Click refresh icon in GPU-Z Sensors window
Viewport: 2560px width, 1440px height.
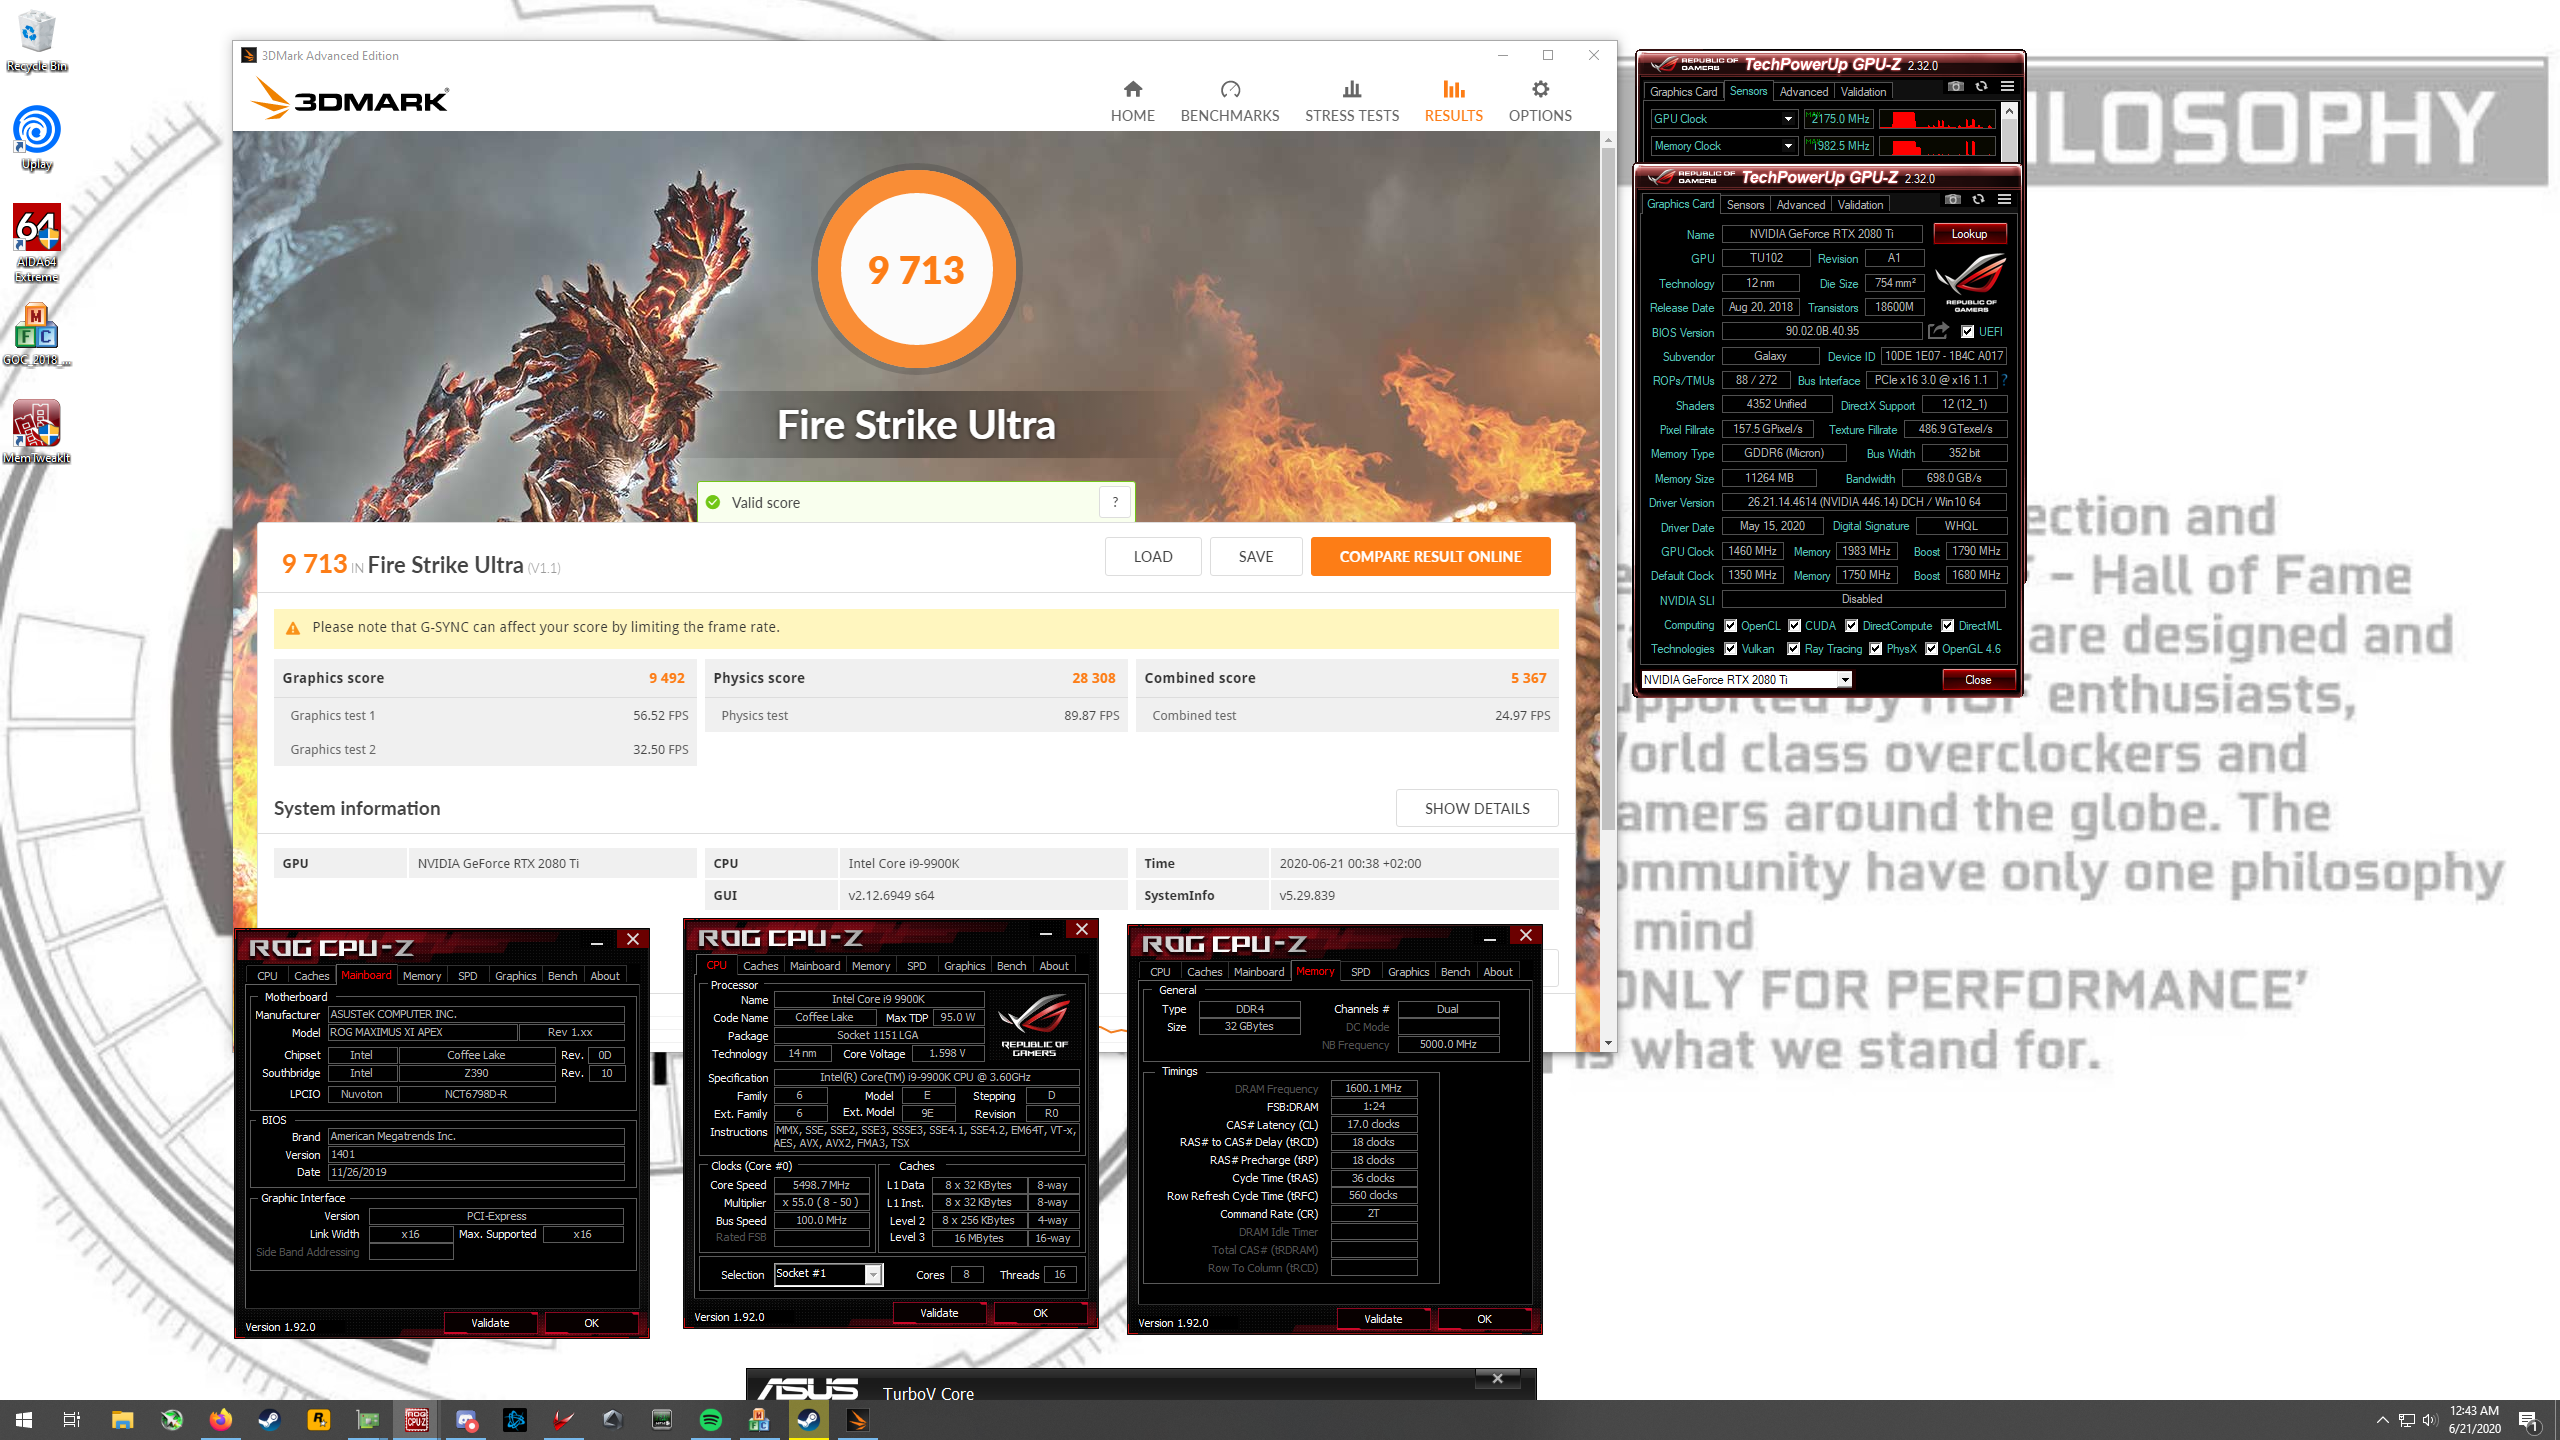[1981, 87]
